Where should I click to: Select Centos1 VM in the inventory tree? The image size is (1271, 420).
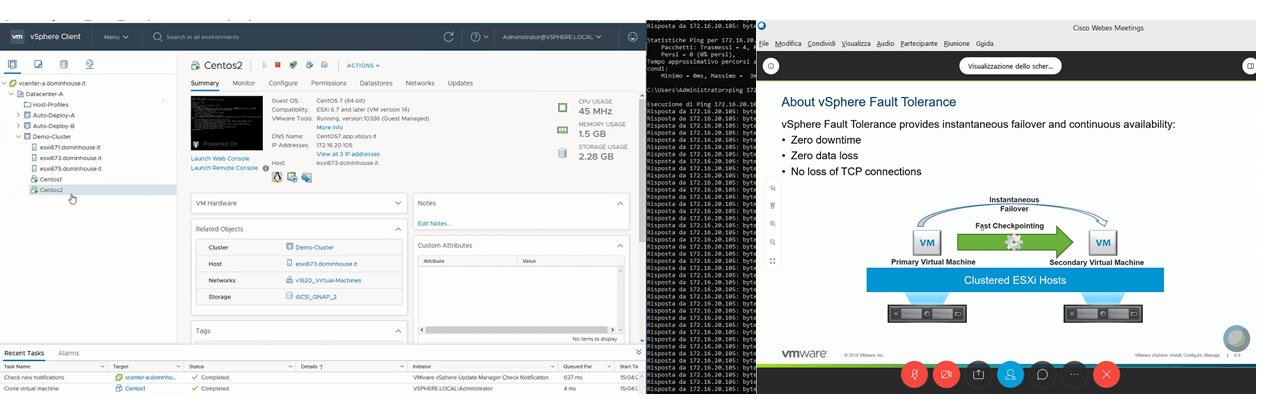tap(51, 179)
